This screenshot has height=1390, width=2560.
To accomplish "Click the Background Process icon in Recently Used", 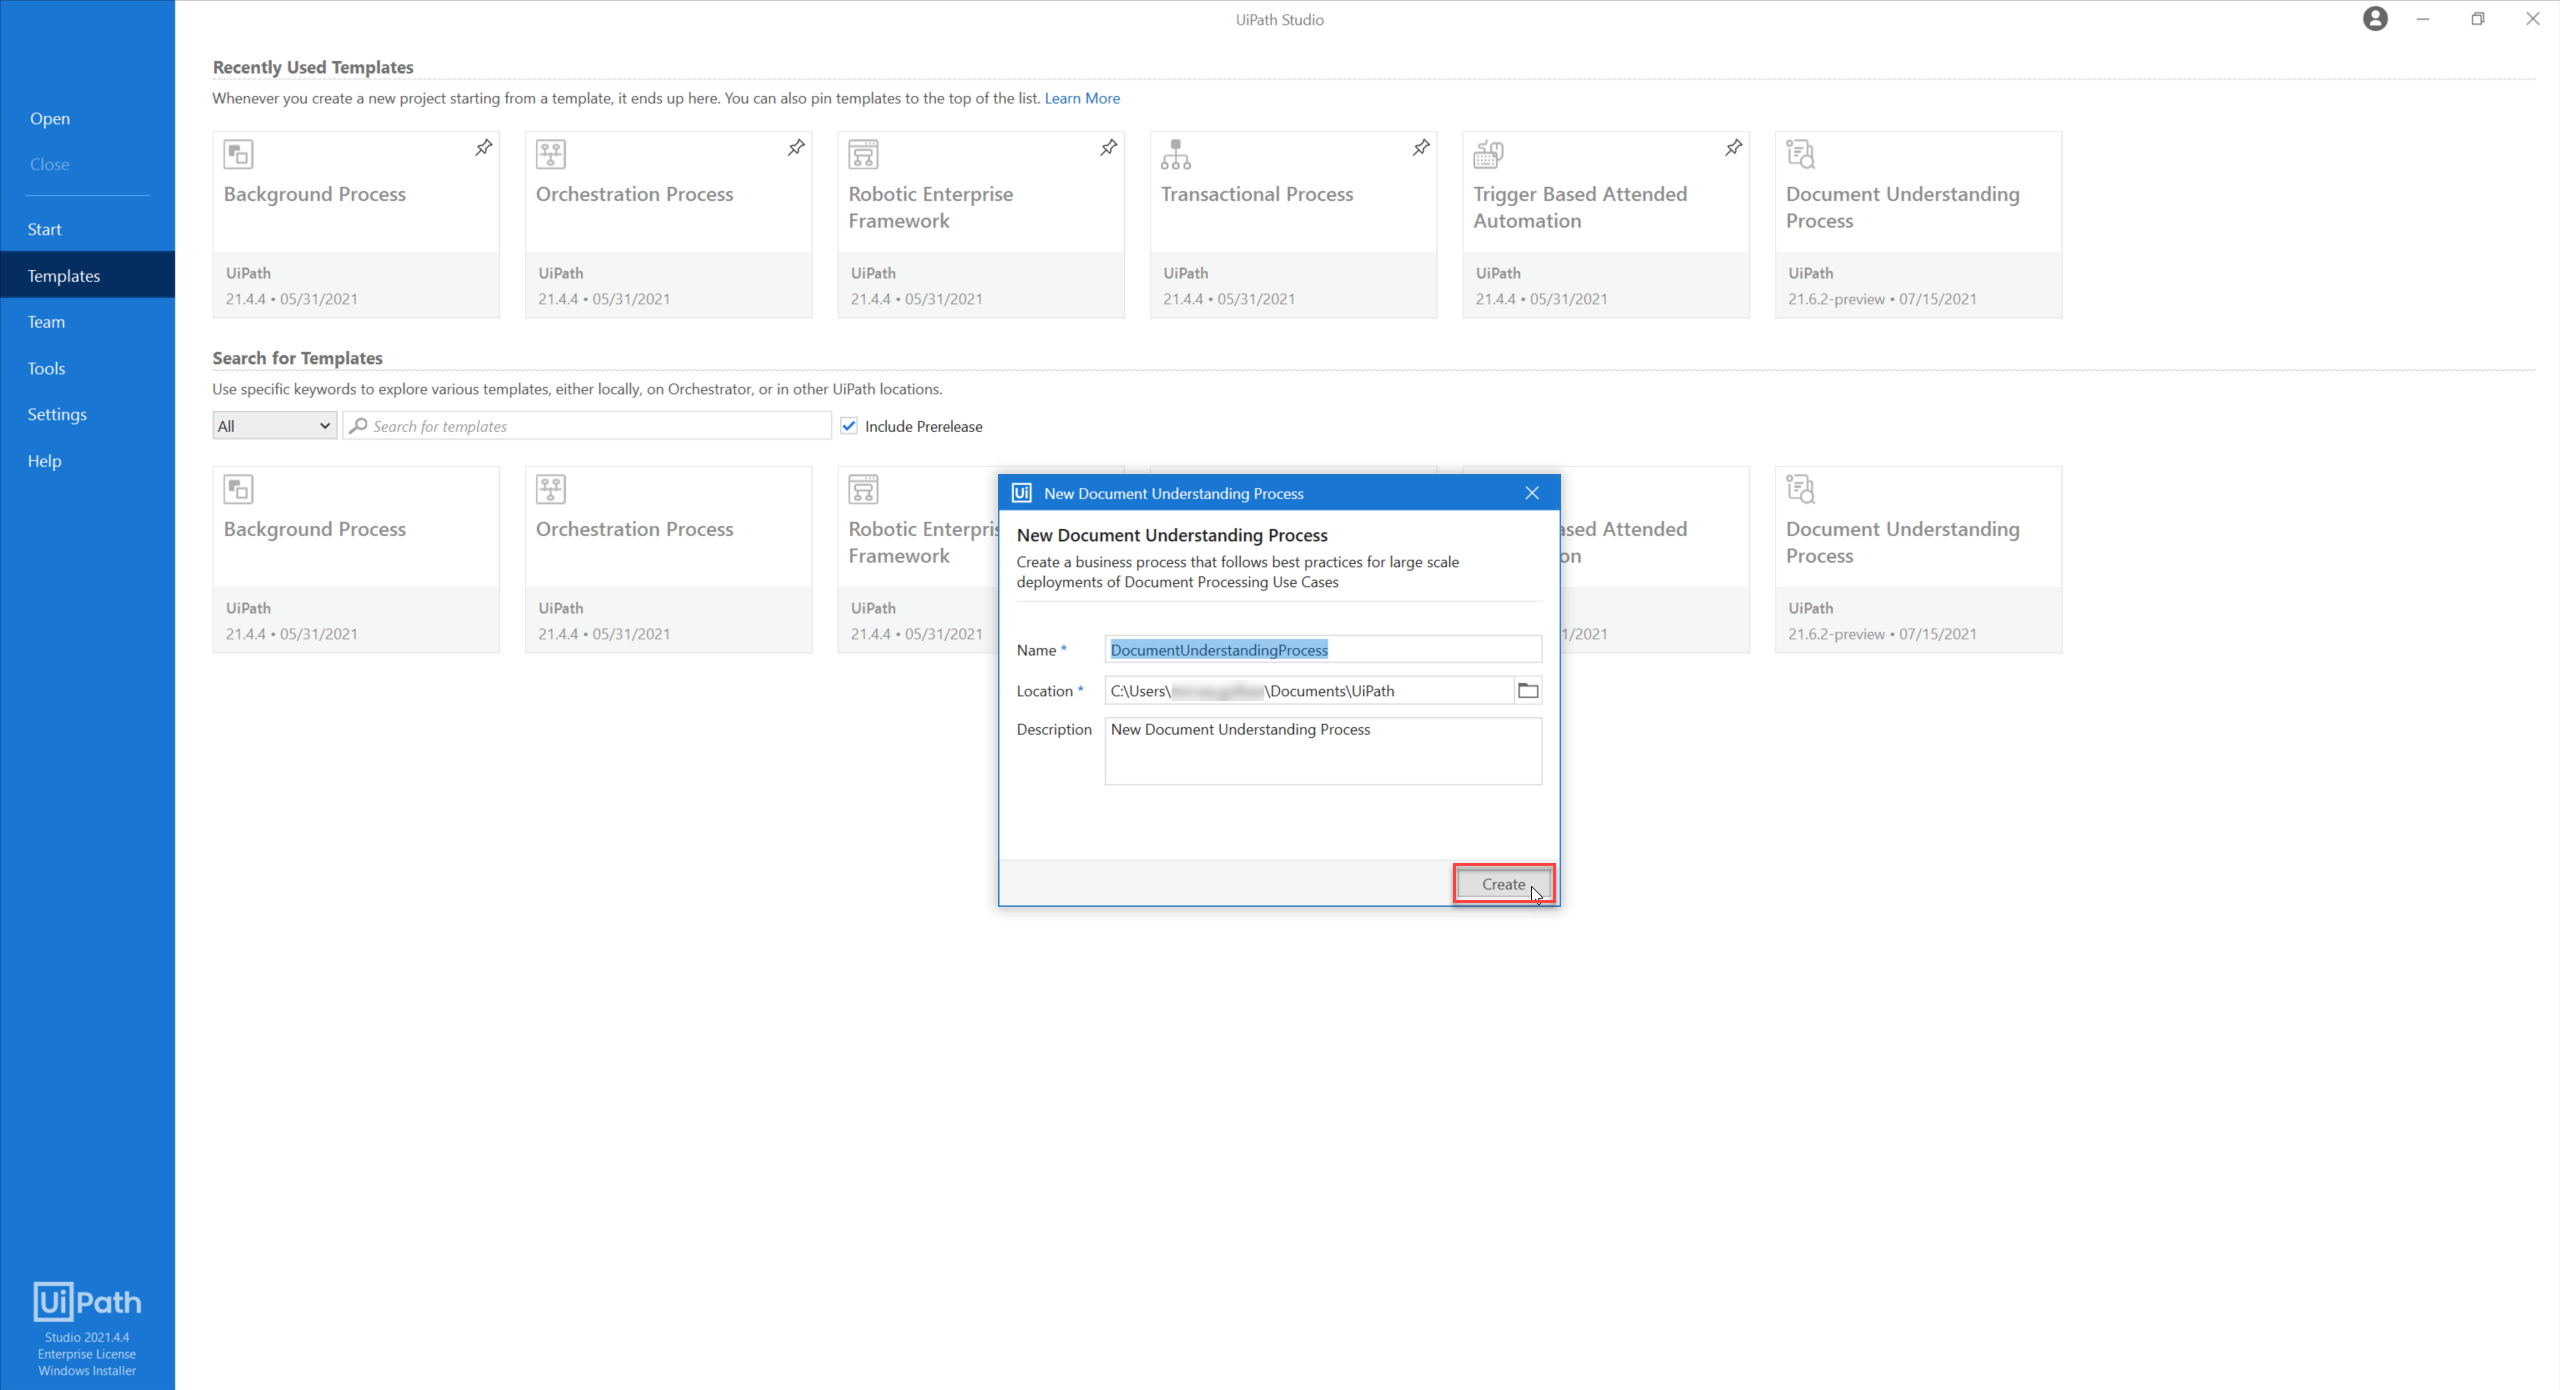I will (239, 154).
